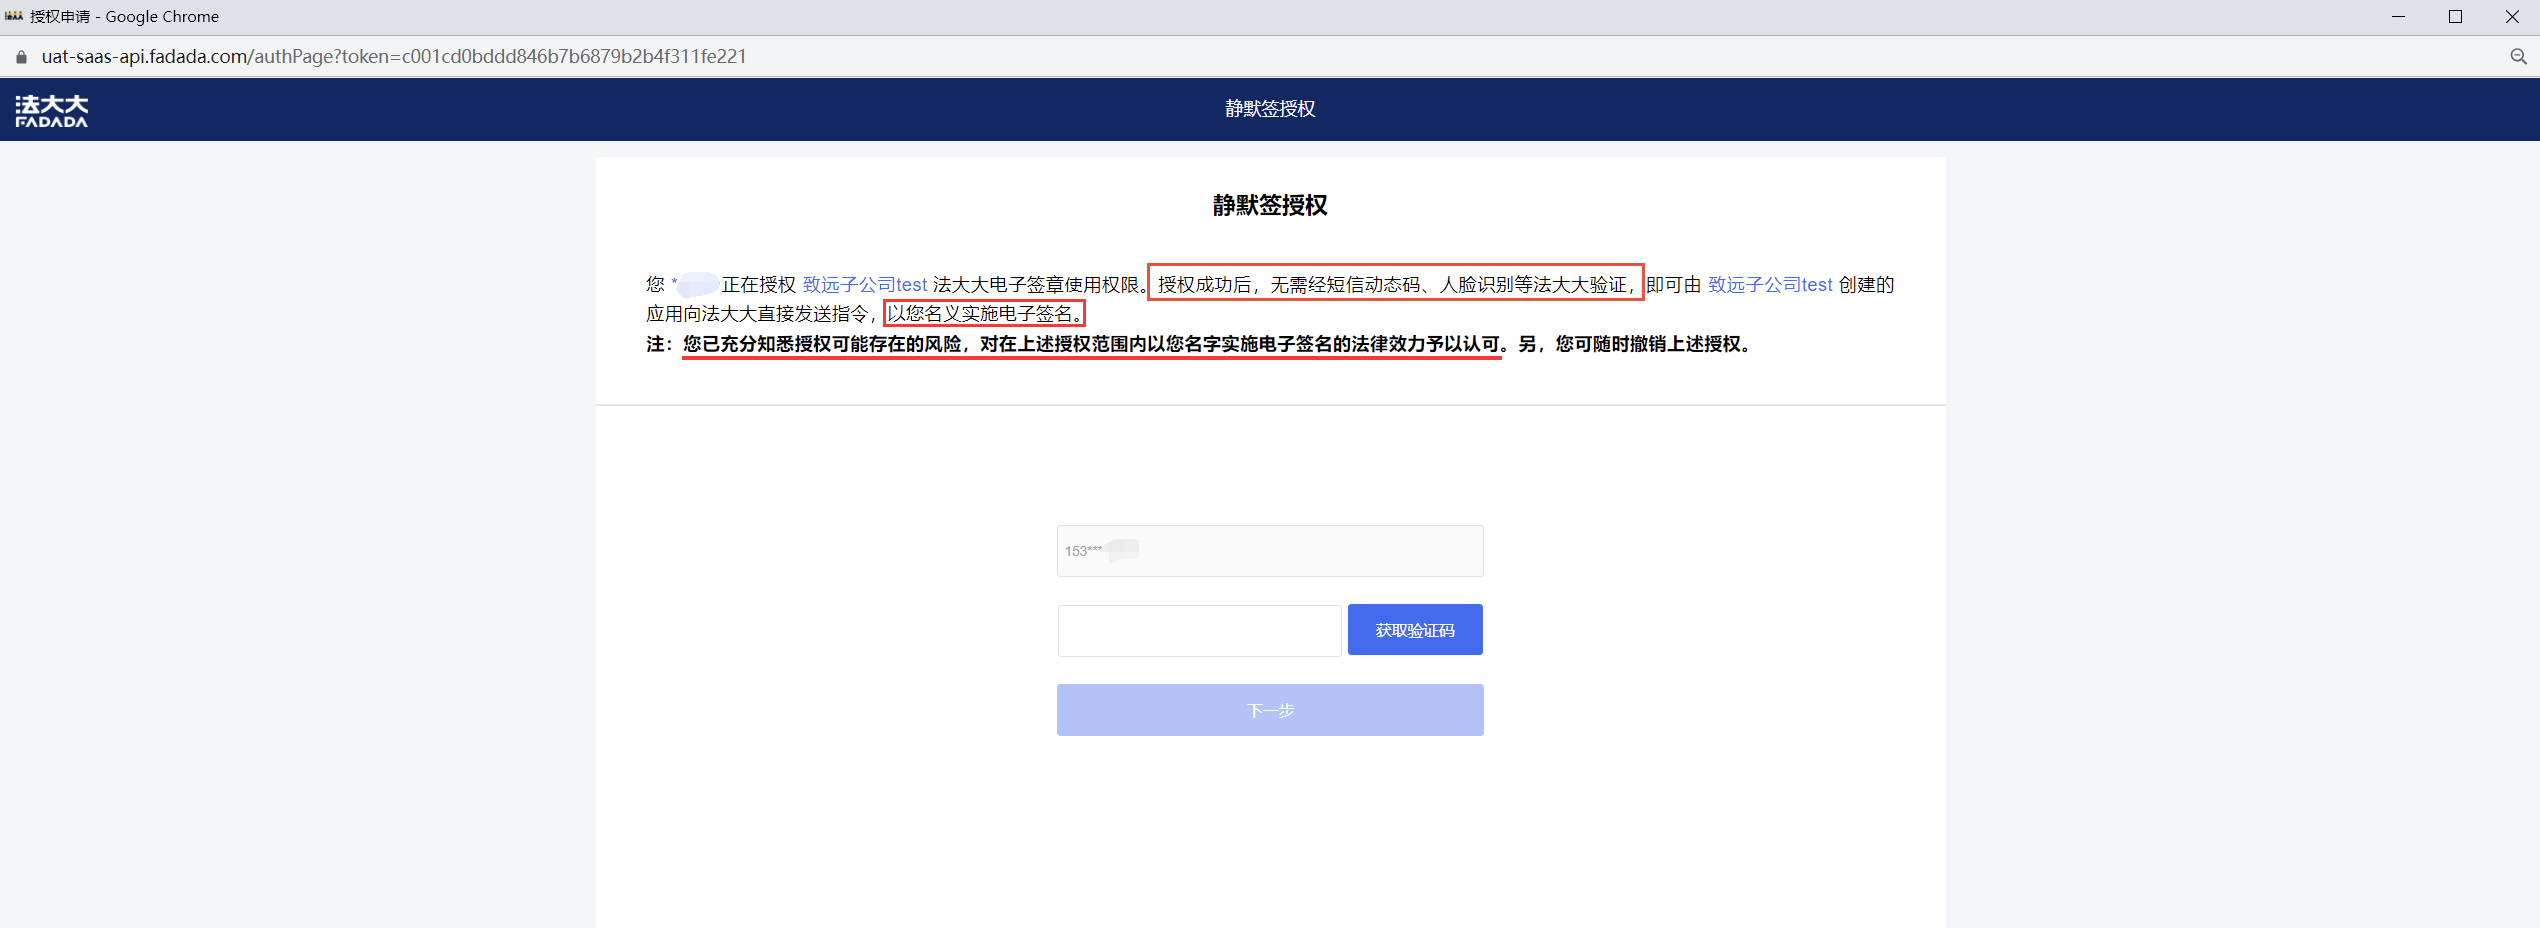
Task: Click the bold note text 您可随时撤销上述授权
Action: [1647, 344]
